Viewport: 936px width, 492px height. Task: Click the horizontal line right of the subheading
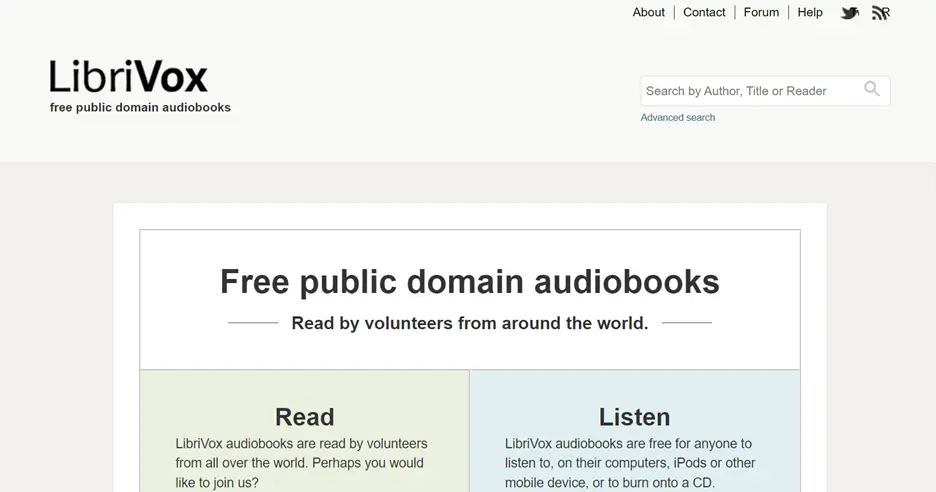[x=686, y=323]
